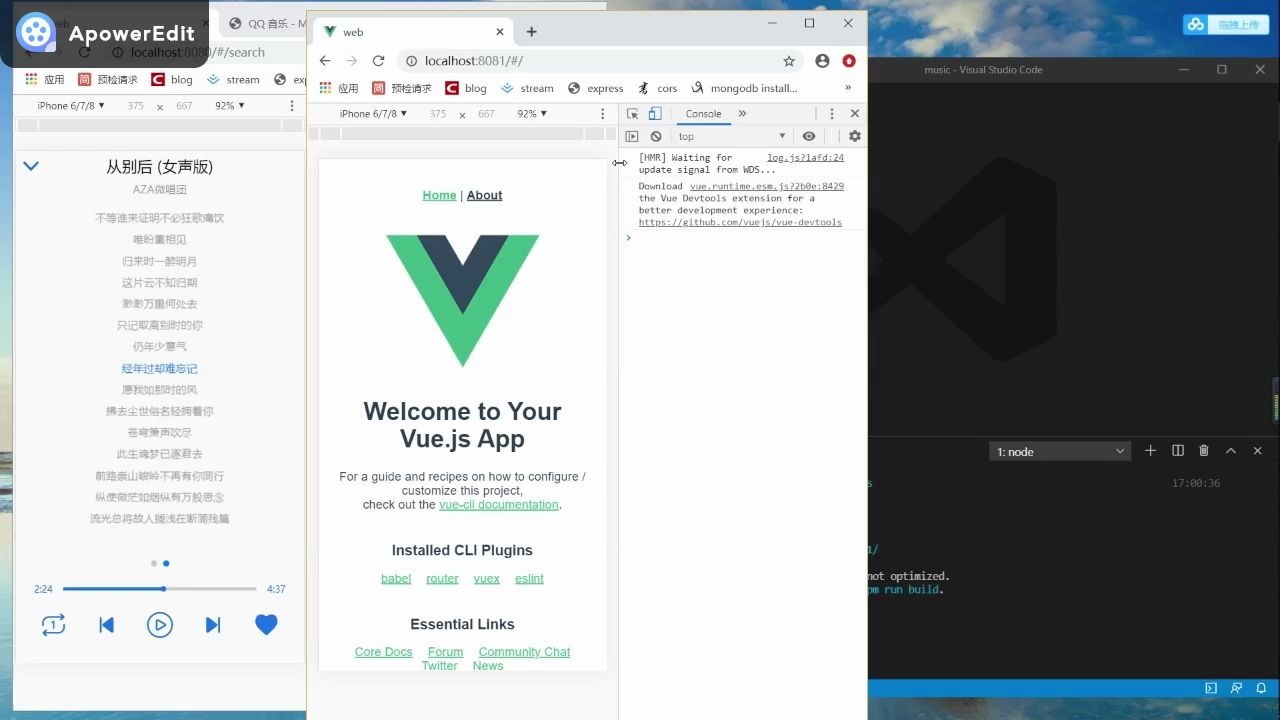Viewport: 1280px width, 720px height.
Task: Toggle the device toolbar icon in DevTools
Action: (655, 114)
